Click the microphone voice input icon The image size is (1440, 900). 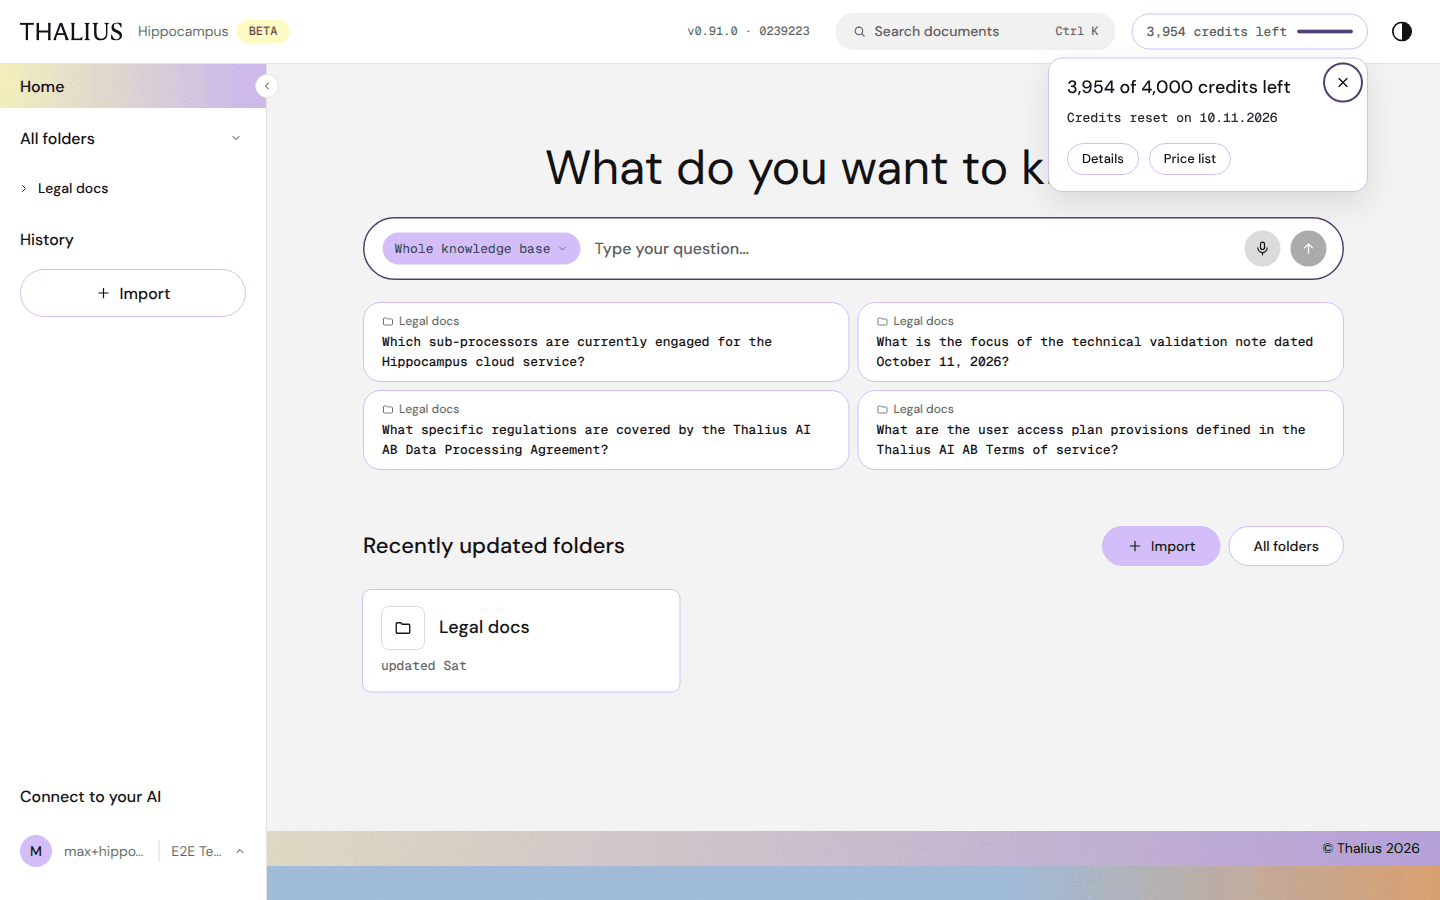pos(1262,249)
